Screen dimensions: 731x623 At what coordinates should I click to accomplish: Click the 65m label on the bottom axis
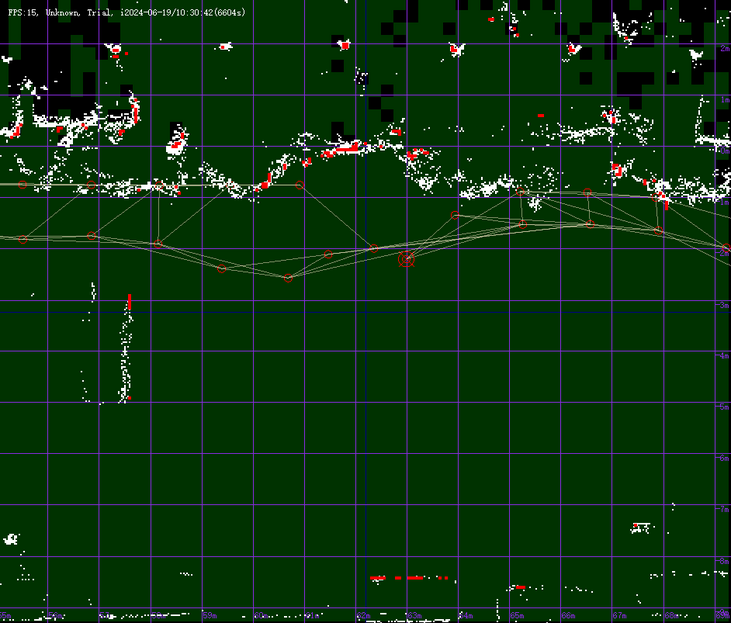point(516,615)
